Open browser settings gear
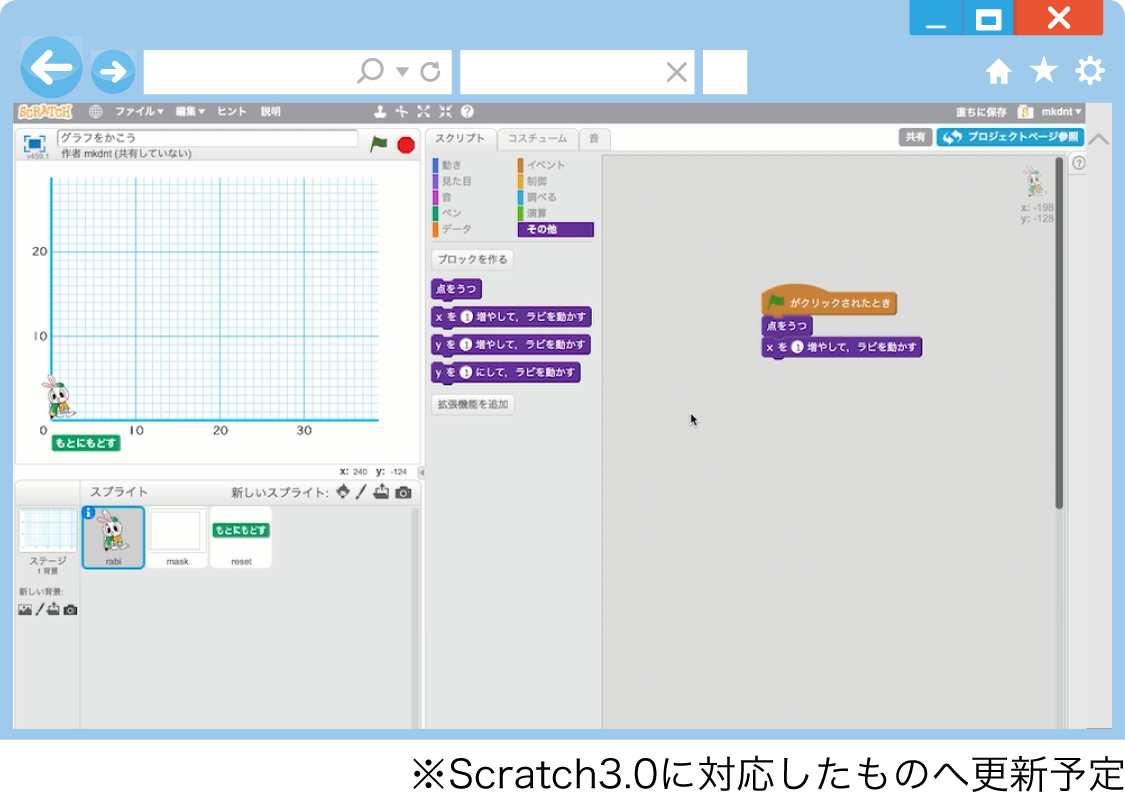 click(1090, 71)
